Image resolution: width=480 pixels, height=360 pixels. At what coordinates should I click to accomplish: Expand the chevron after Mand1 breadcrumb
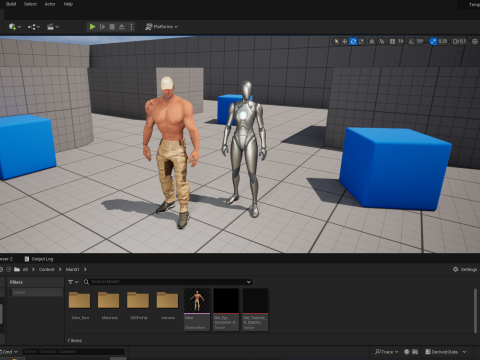pos(85,269)
